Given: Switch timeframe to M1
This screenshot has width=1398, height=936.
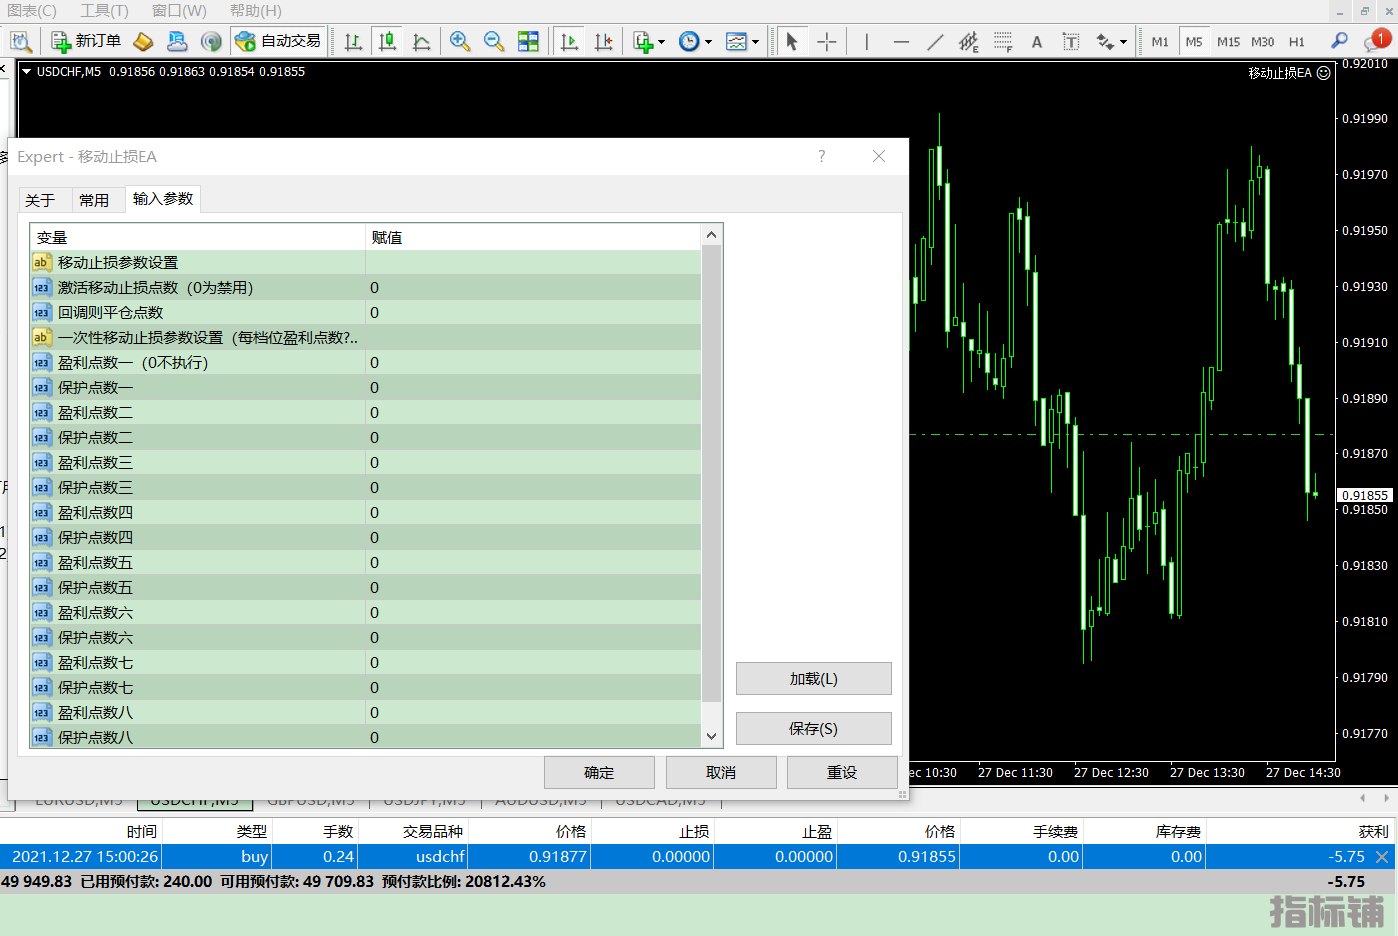Looking at the screenshot, I should click(1160, 42).
